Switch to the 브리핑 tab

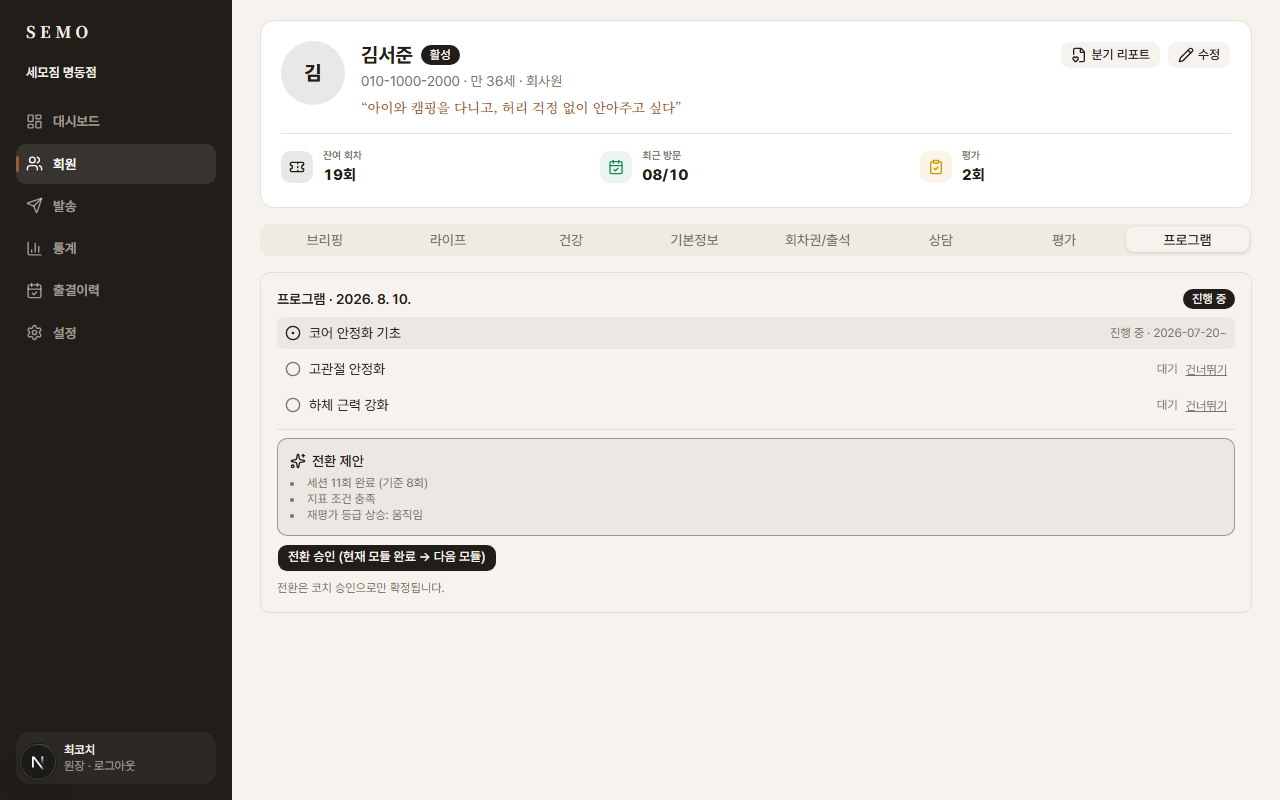coord(325,240)
